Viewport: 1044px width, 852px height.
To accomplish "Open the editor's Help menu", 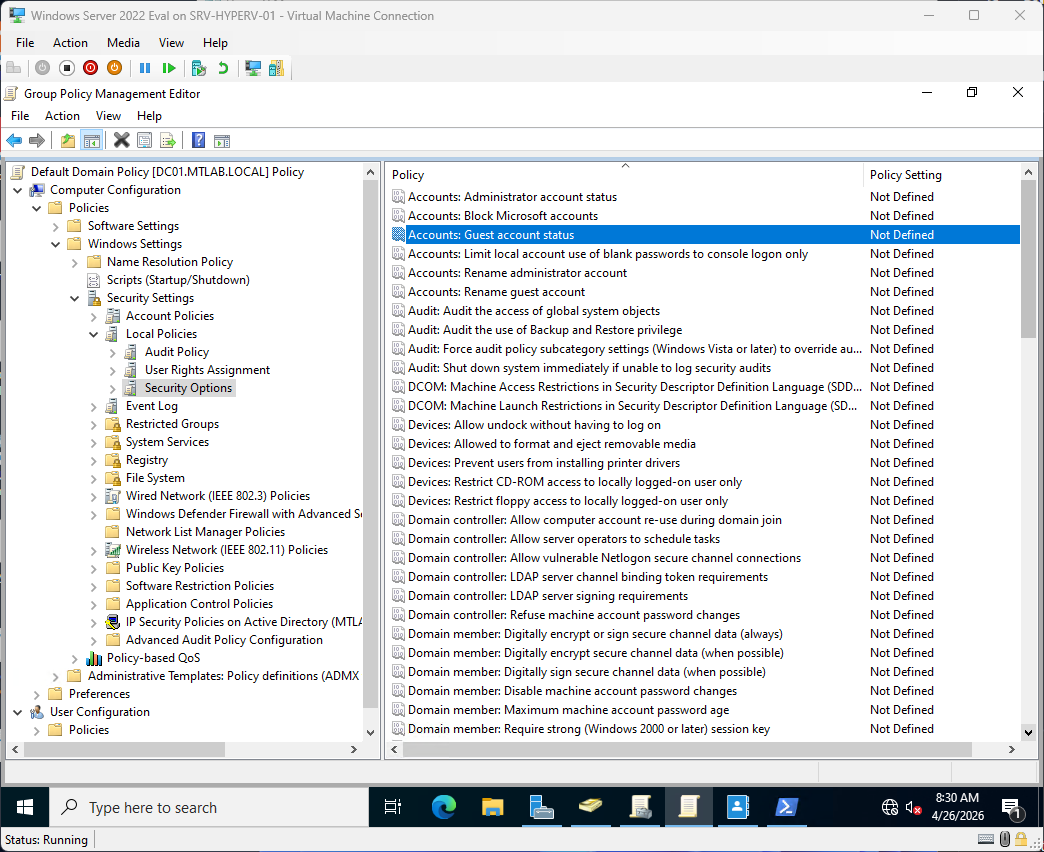I will 149,116.
